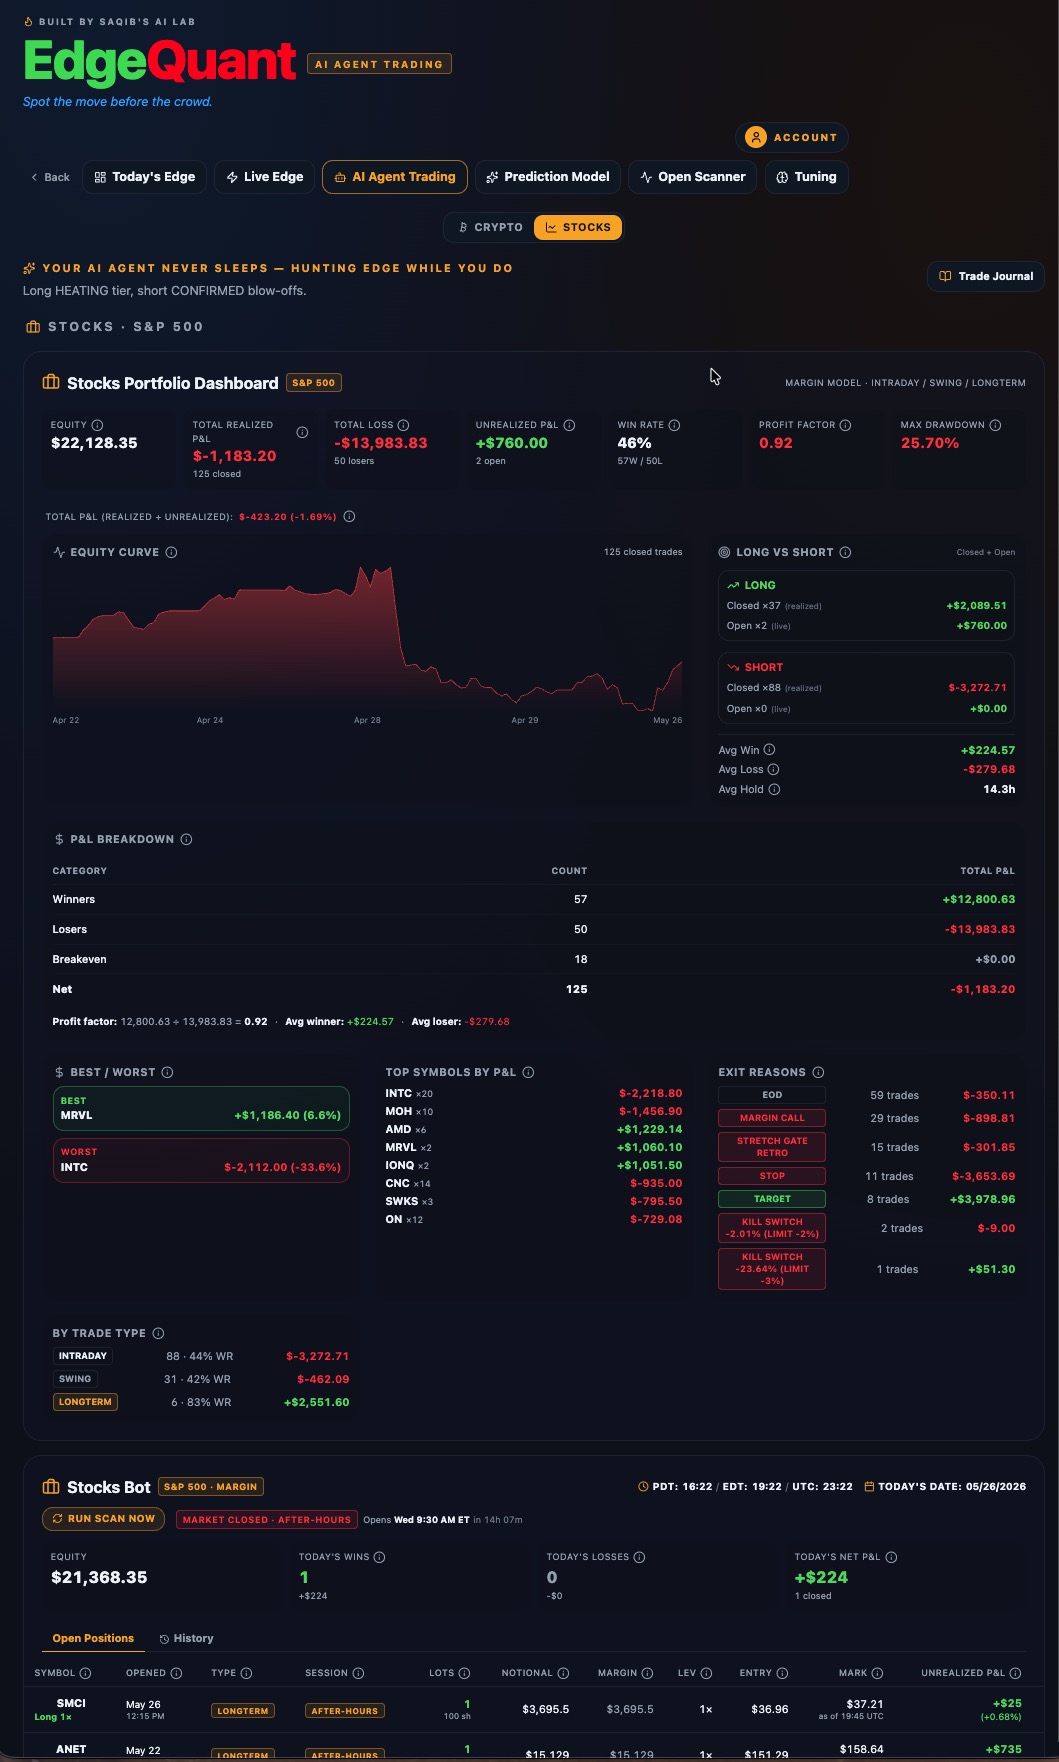The width and height of the screenshot is (1059, 1762).
Task: Click info icon beside Mark column header
Action: pyautogui.click(x=877, y=1673)
